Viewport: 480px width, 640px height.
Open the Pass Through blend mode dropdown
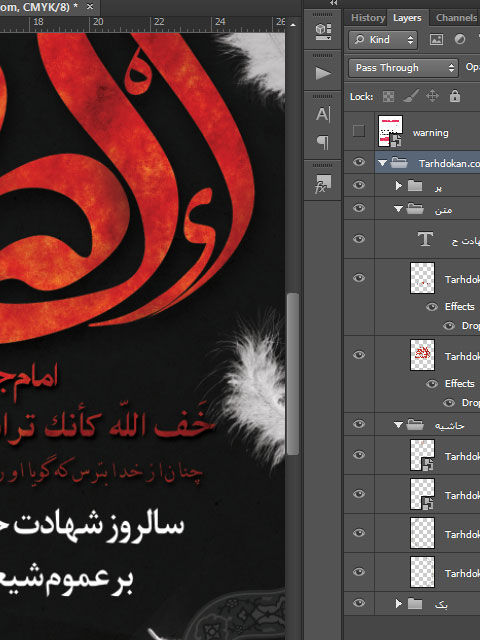tap(402, 68)
